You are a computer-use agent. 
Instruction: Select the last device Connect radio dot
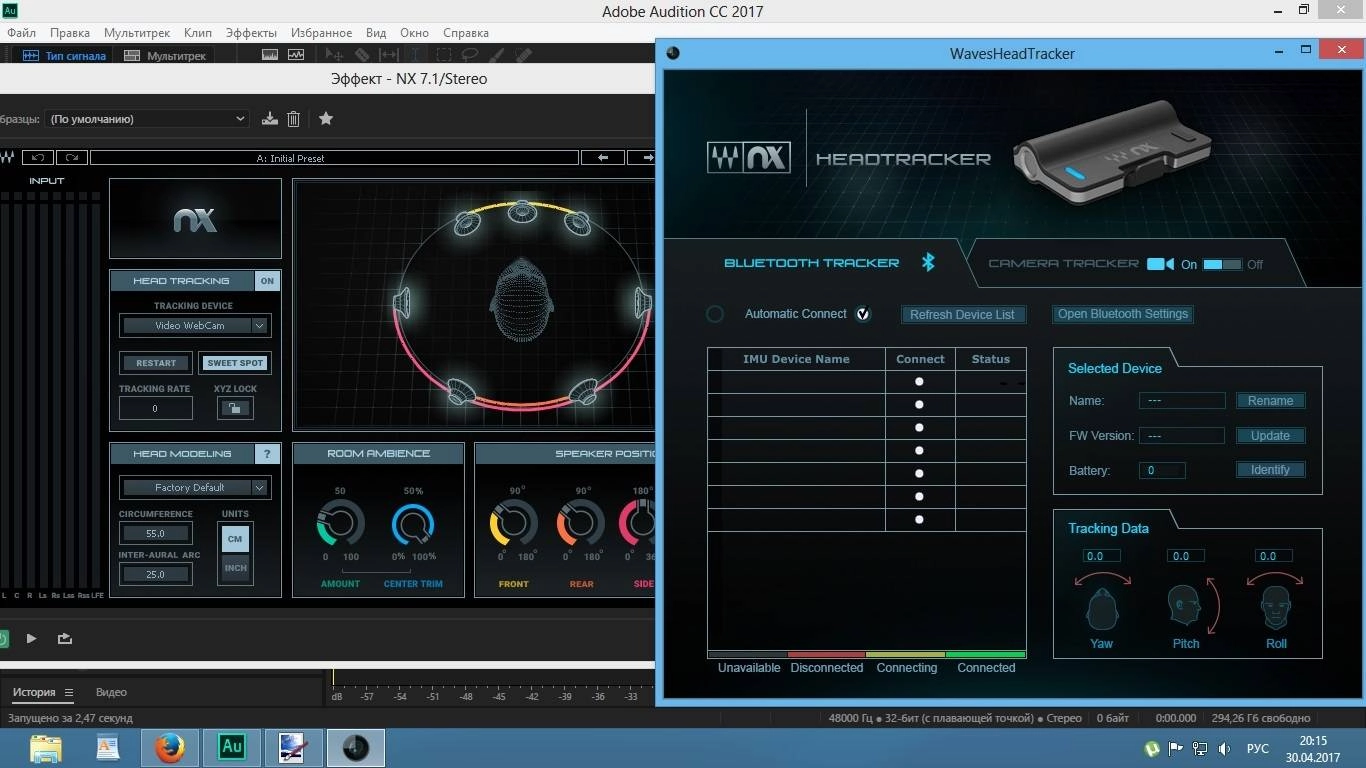(919, 520)
